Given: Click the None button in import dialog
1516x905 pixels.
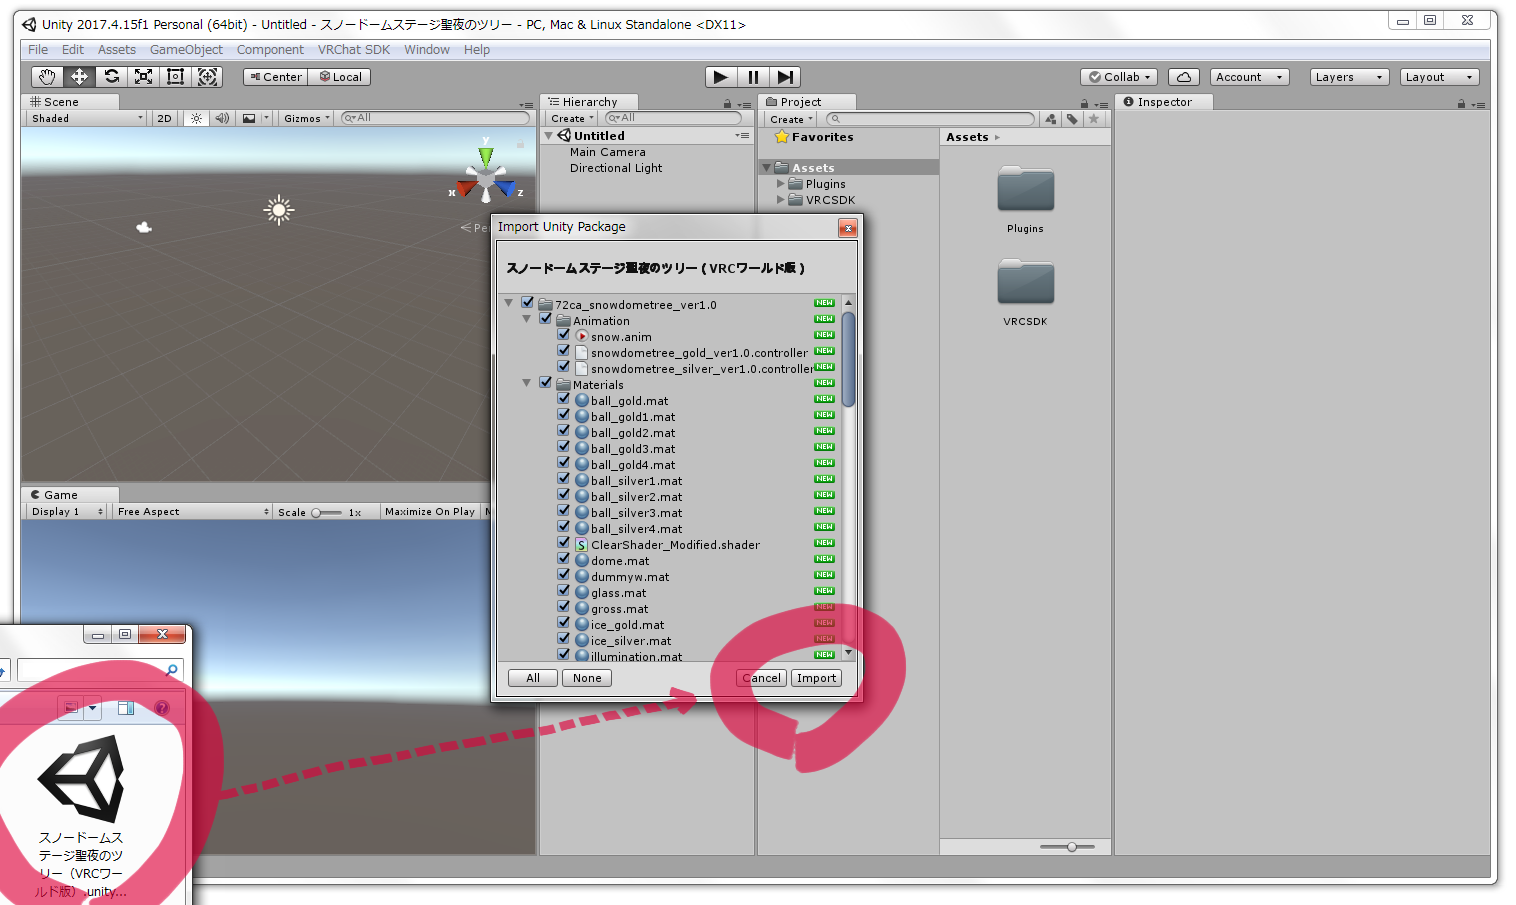Looking at the screenshot, I should click(x=587, y=678).
